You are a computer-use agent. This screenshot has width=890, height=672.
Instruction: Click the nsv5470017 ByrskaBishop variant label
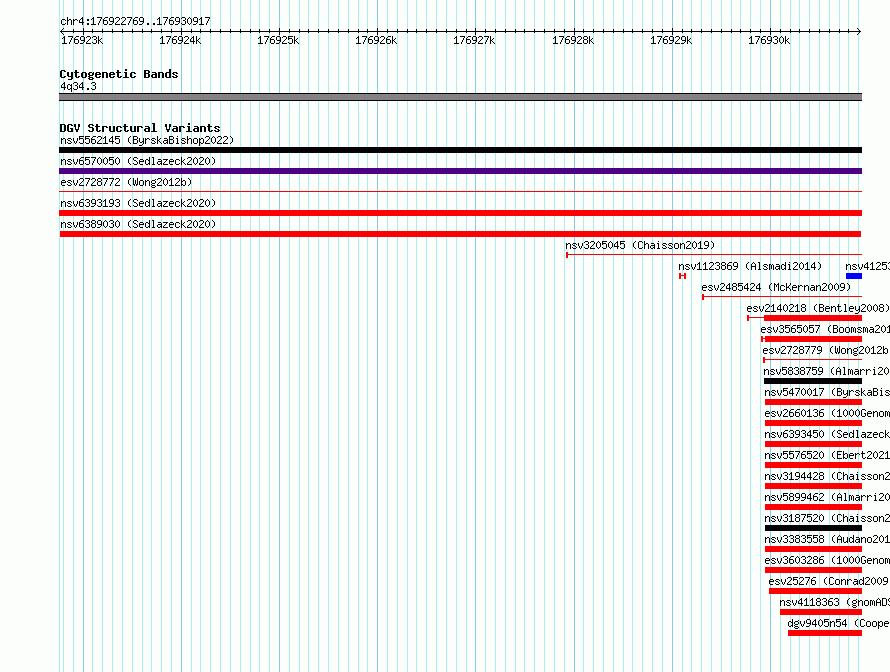coord(827,392)
